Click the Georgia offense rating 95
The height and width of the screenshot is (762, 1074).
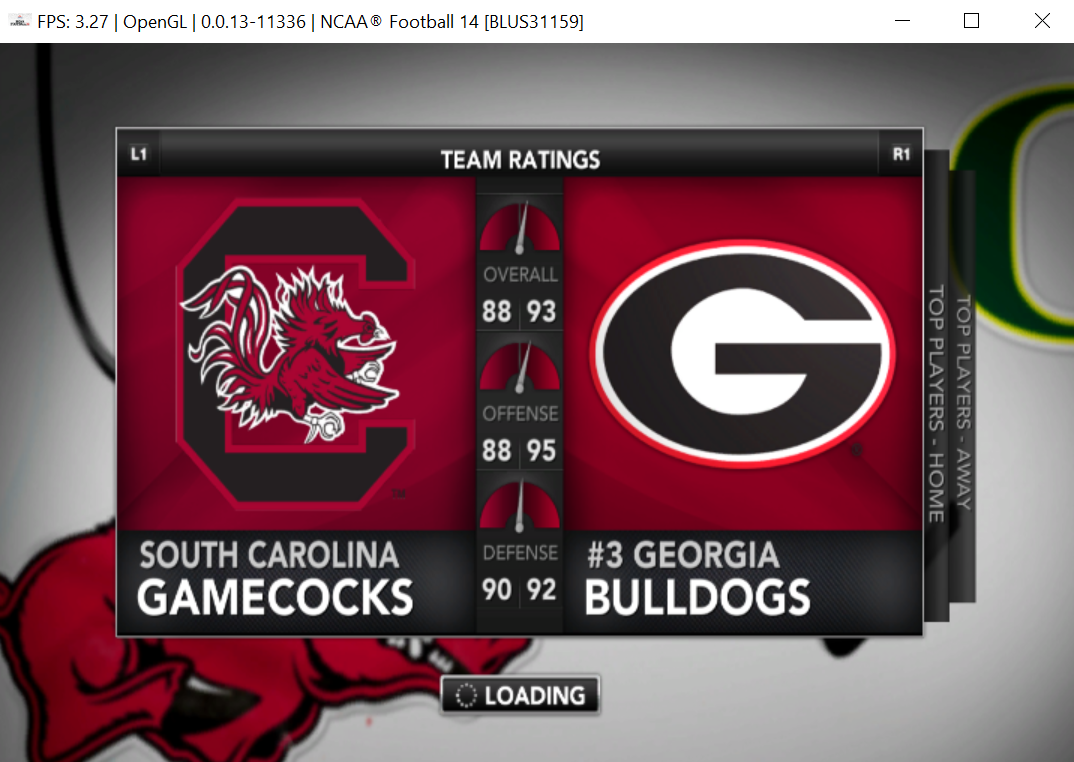tap(541, 451)
